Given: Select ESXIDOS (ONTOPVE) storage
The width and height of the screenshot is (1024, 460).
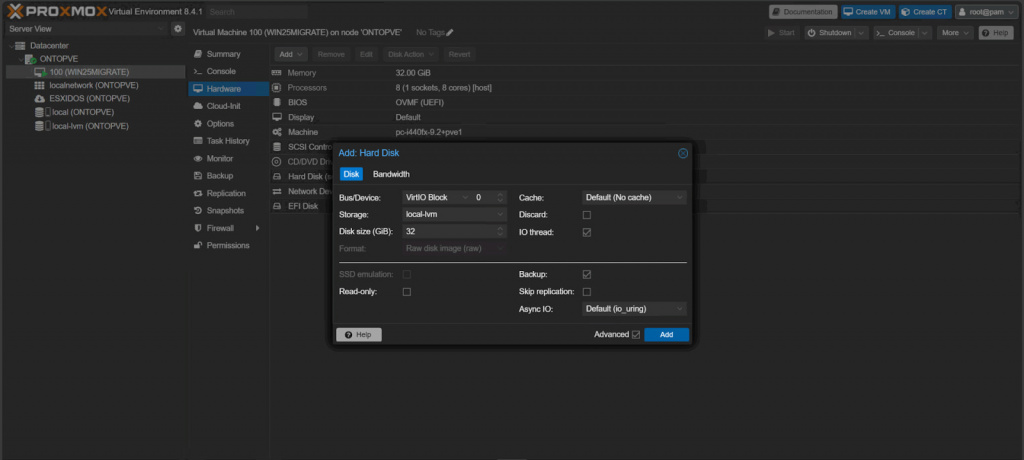Looking at the screenshot, I should click(x=89, y=99).
